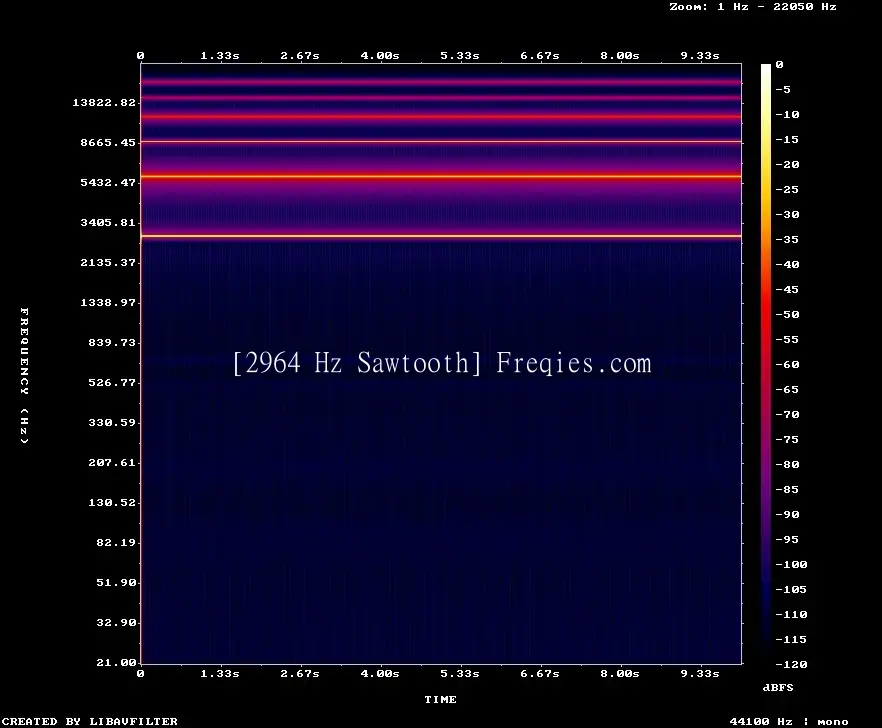Screen dimensions: 882x728
Task: Click the 44100 Hz | mono text
Action: coord(789,721)
